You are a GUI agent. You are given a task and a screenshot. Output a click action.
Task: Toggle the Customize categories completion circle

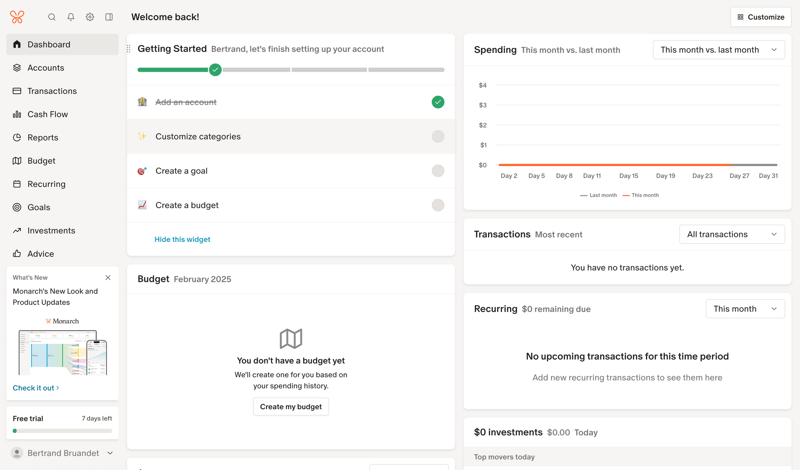tap(438, 136)
